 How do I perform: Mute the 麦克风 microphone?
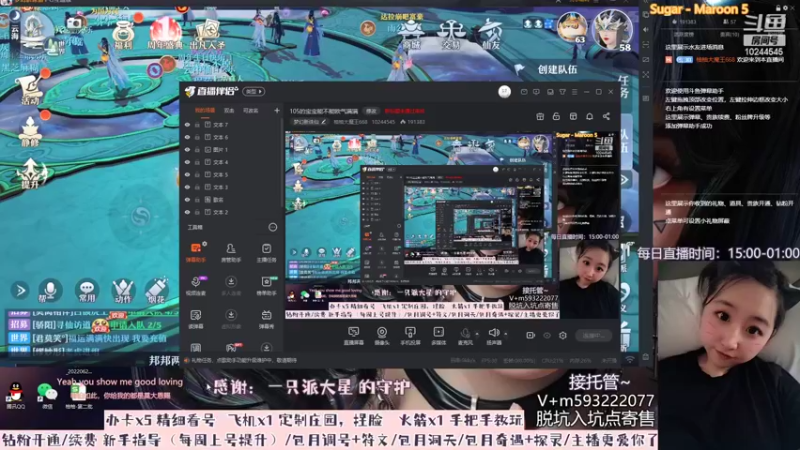[x=465, y=336]
